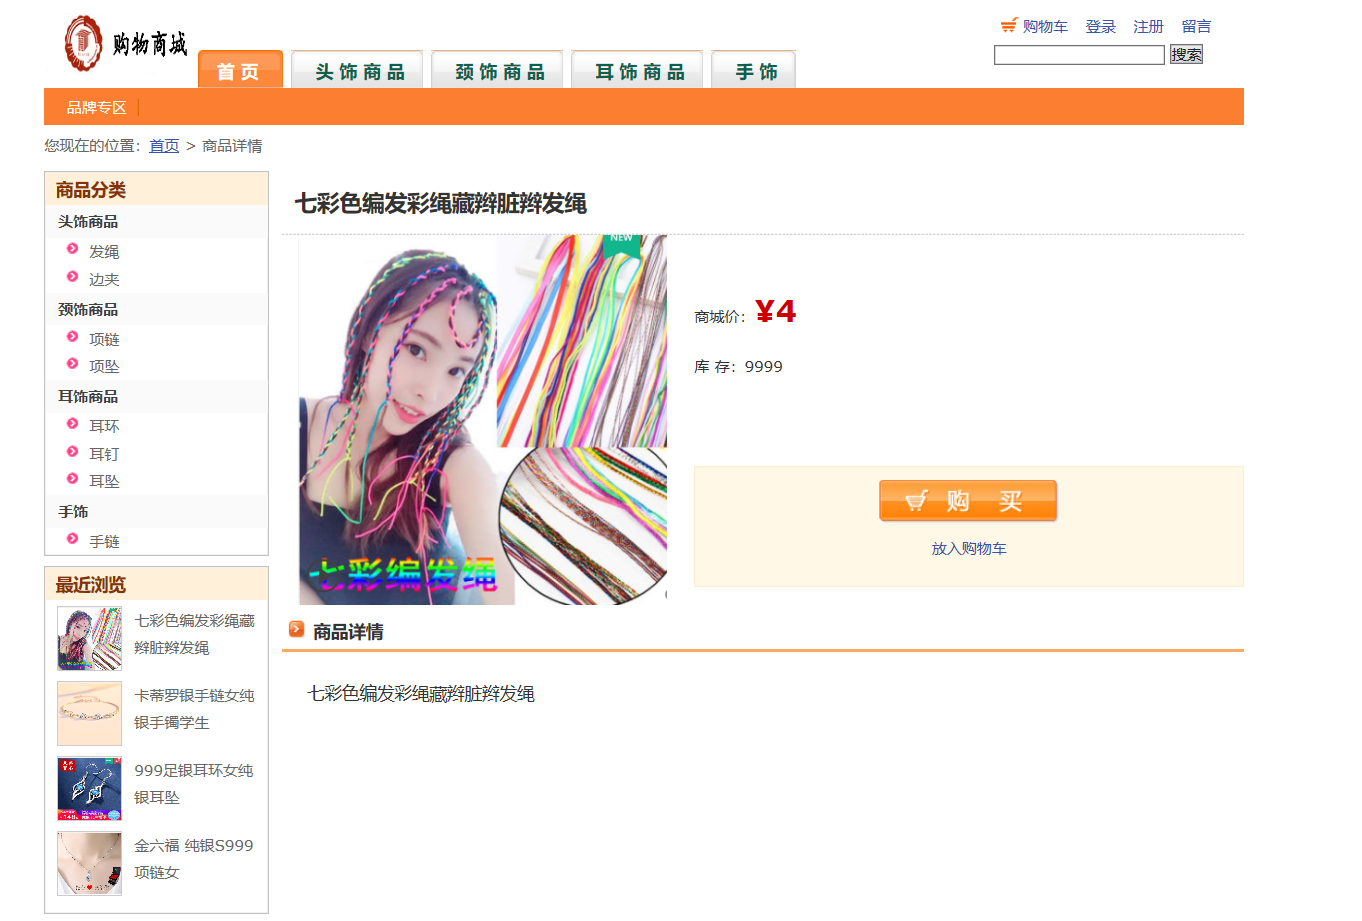The height and width of the screenshot is (921, 1362).
Task: Open the 999足银耳环 thumbnail in recently viewed
Action: [89, 789]
